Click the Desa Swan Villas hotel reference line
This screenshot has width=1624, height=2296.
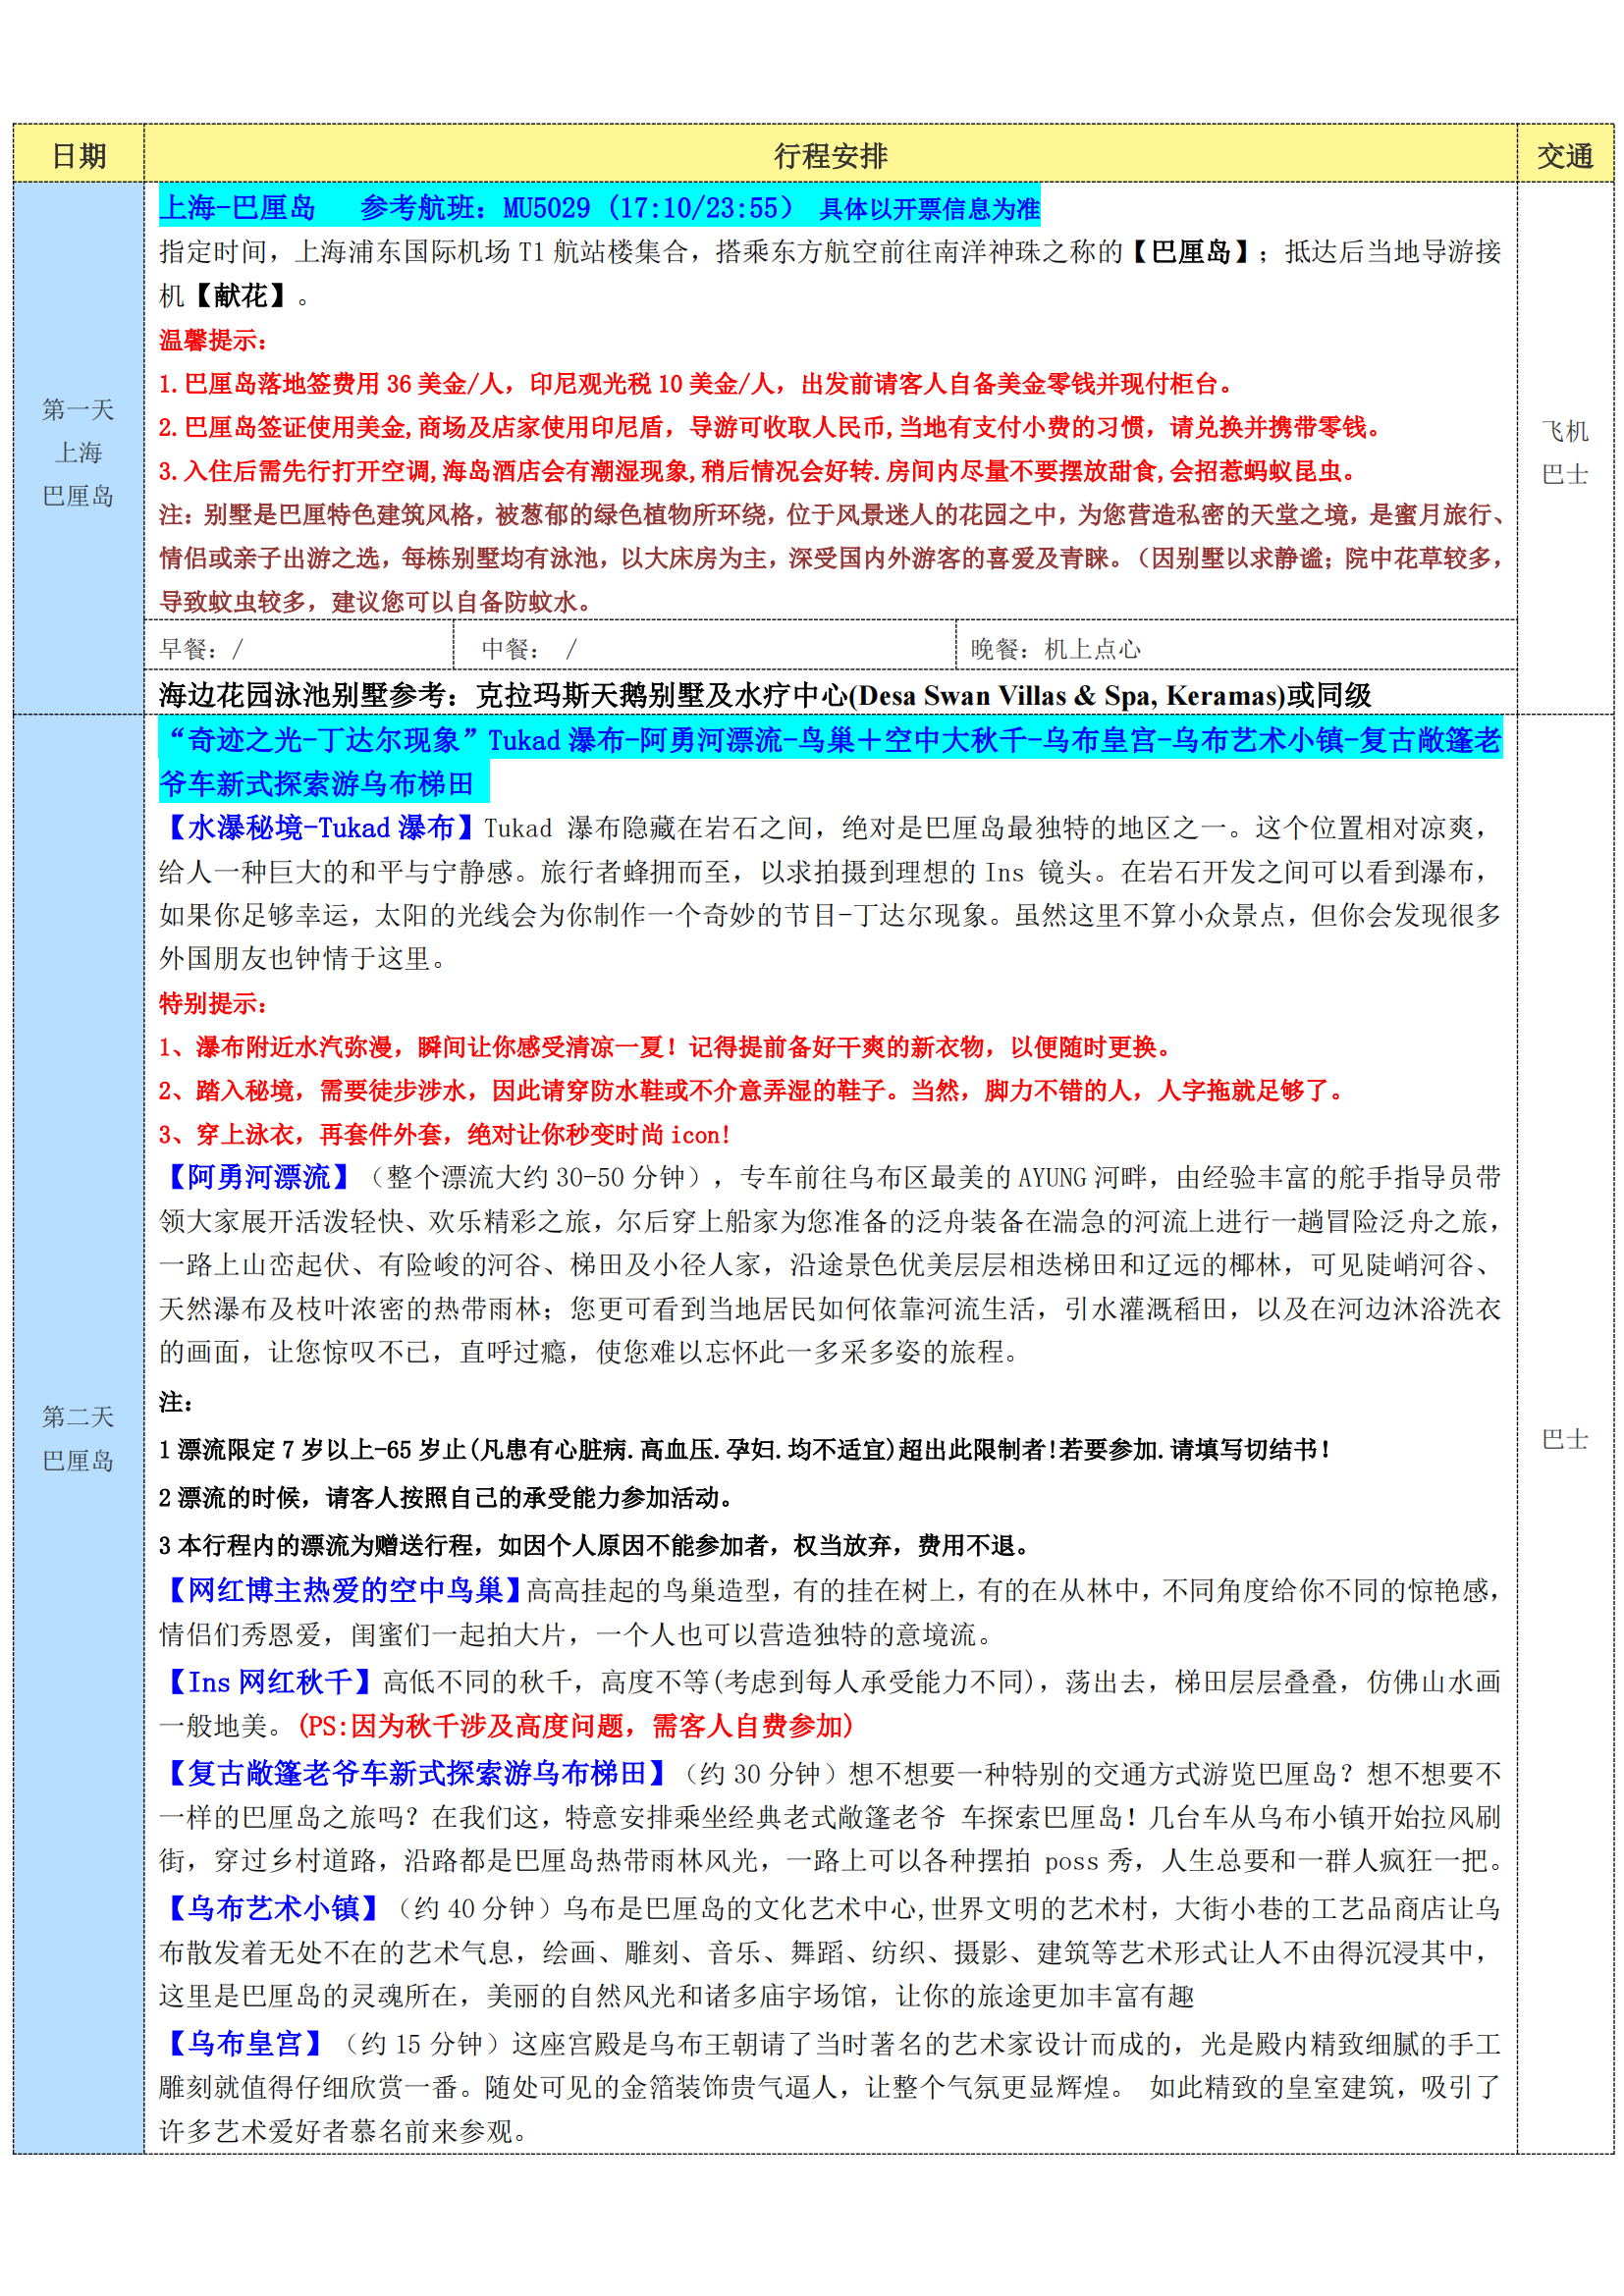(x=764, y=695)
